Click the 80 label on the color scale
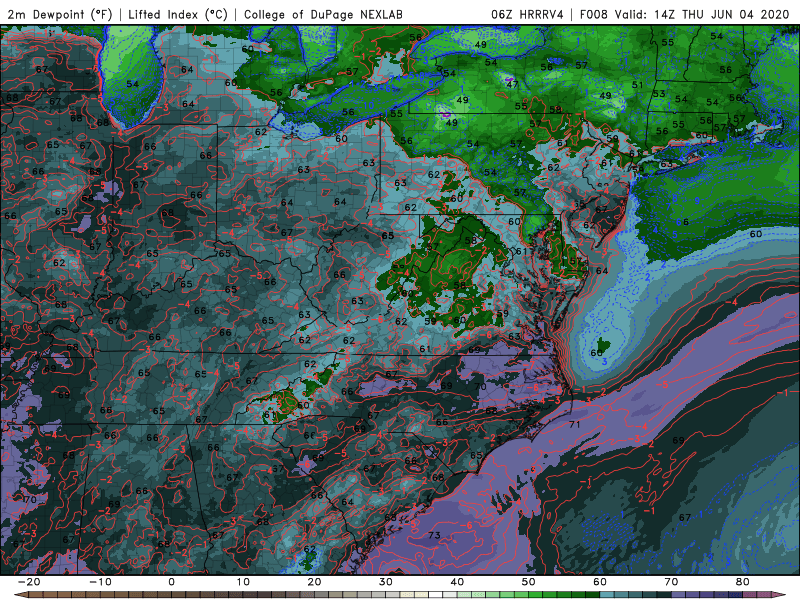 [743, 582]
